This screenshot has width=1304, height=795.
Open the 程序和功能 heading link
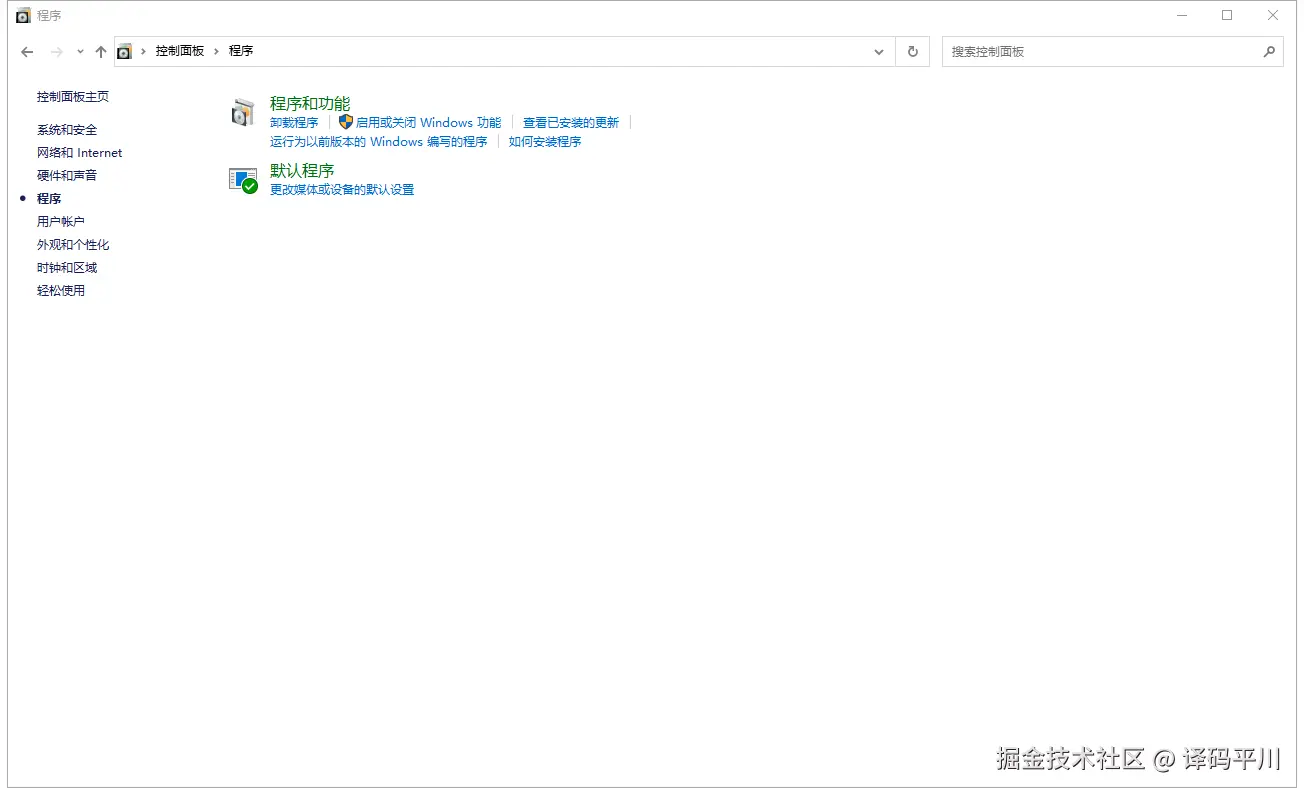point(310,103)
